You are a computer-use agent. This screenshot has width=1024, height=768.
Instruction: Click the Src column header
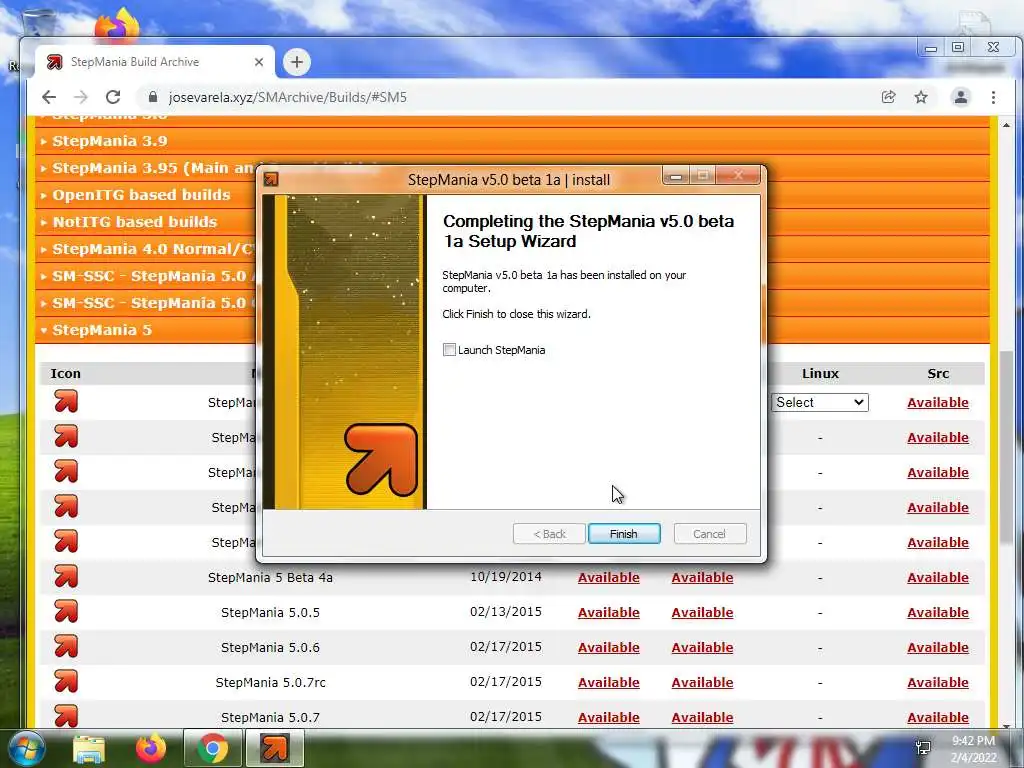(938, 374)
